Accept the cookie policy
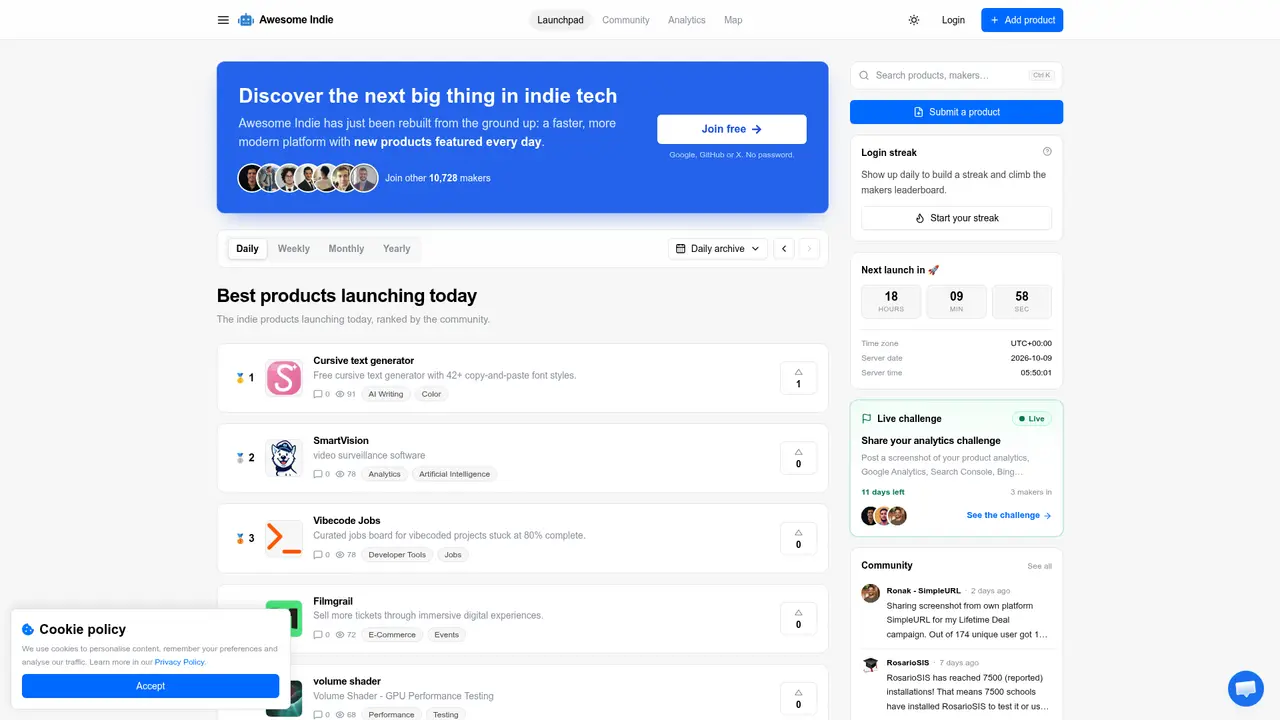Screen dimensions: 1280x720 [x=151, y=686]
